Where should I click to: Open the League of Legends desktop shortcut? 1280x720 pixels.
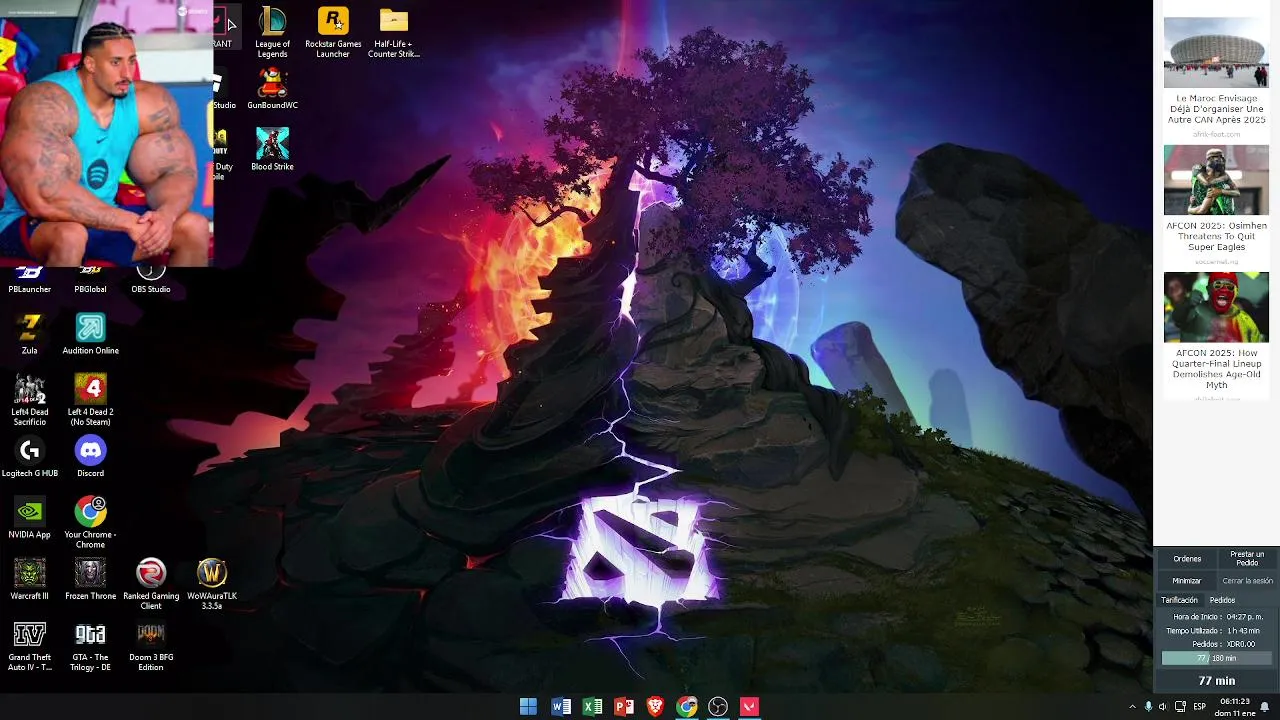click(272, 32)
